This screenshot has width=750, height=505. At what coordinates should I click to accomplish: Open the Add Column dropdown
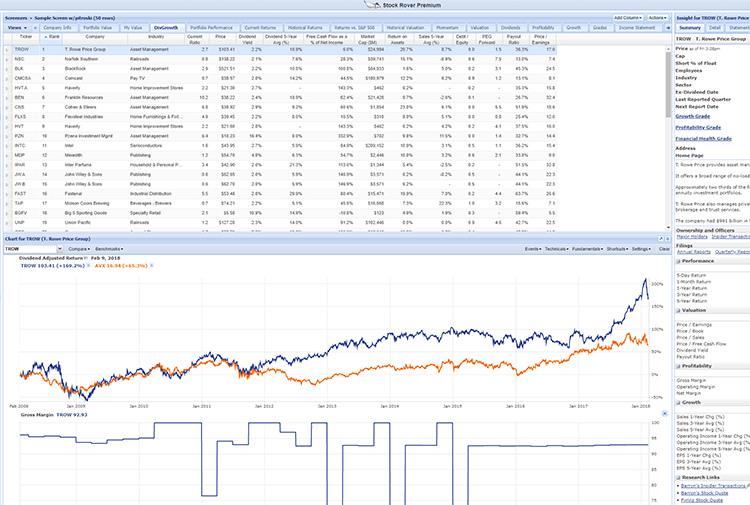pyautogui.click(x=628, y=18)
